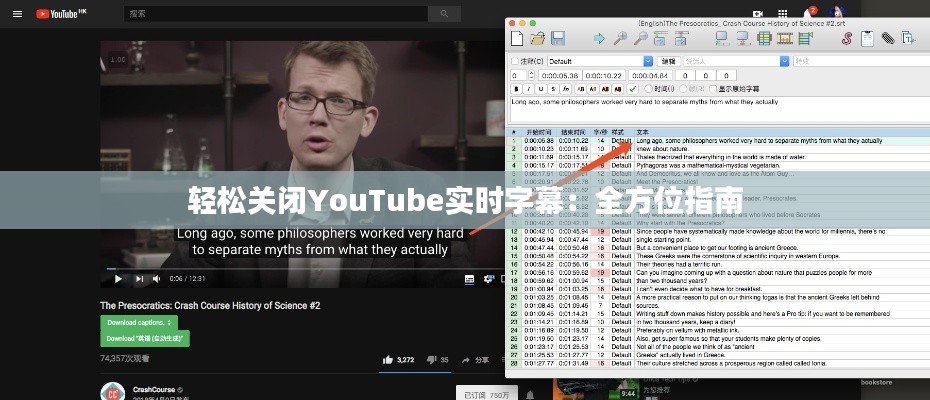The height and width of the screenshot is (400, 930).
Task: Open script properties with the clipboard icon
Action: [867, 39]
